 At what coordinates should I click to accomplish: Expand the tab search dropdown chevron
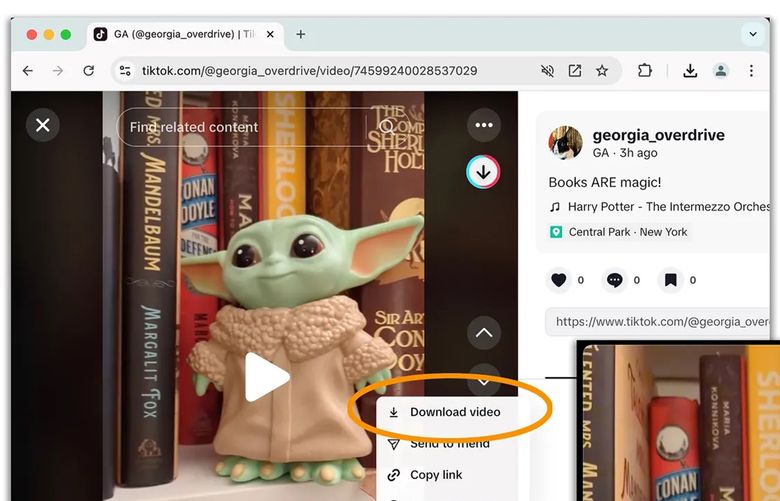(753, 34)
